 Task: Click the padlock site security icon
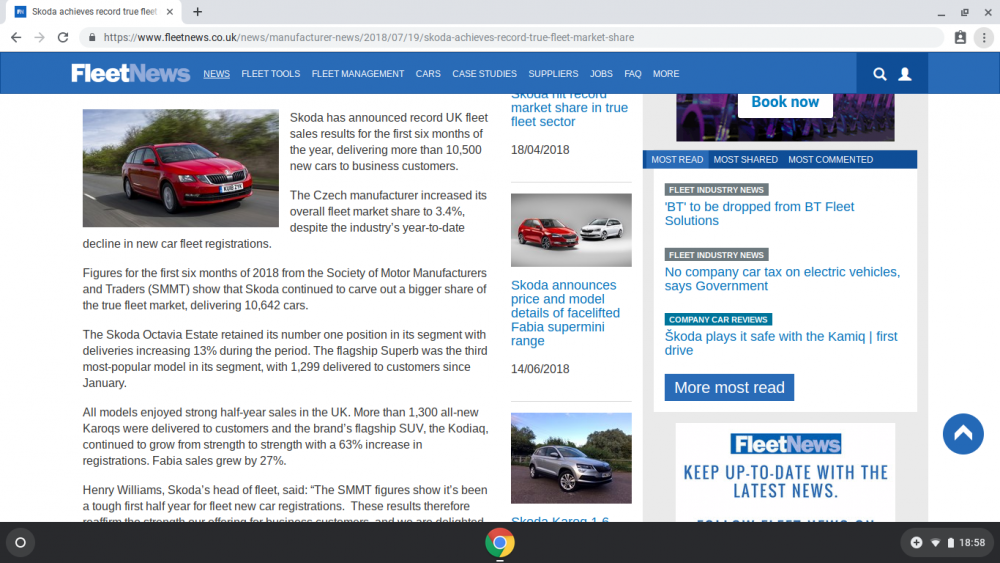click(92, 38)
